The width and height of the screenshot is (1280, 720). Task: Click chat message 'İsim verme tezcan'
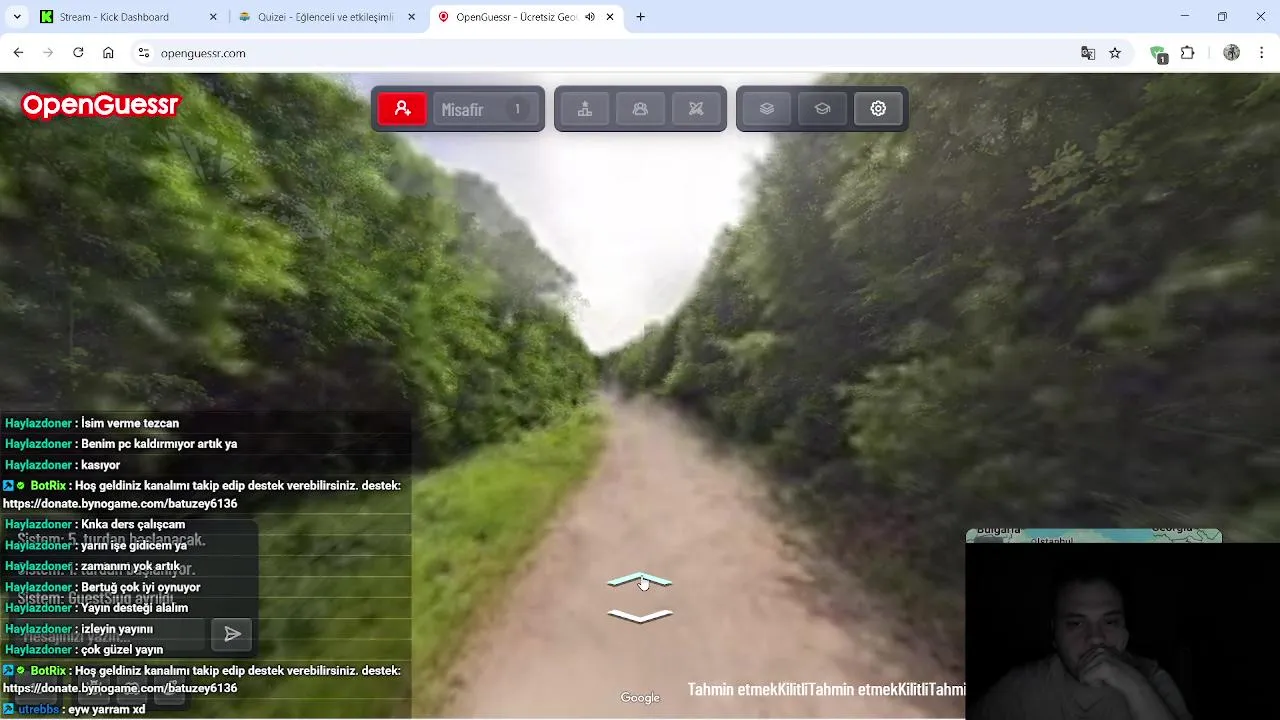point(130,423)
